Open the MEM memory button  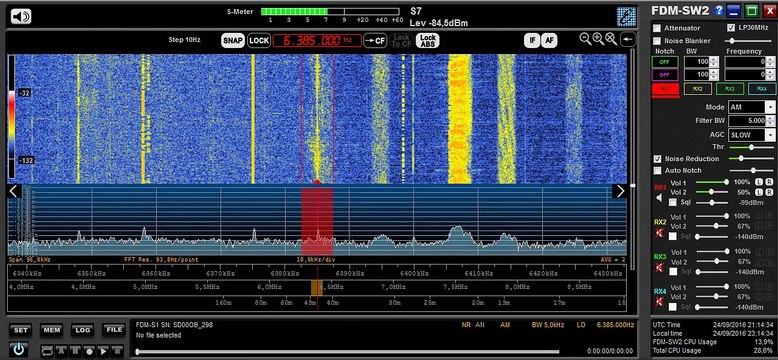[51, 330]
